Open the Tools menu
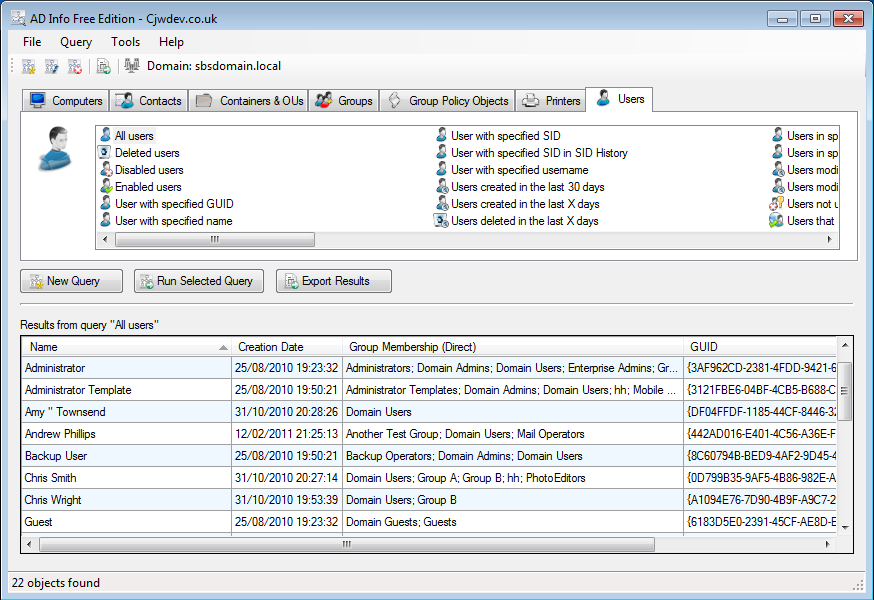 click(x=126, y=42)
